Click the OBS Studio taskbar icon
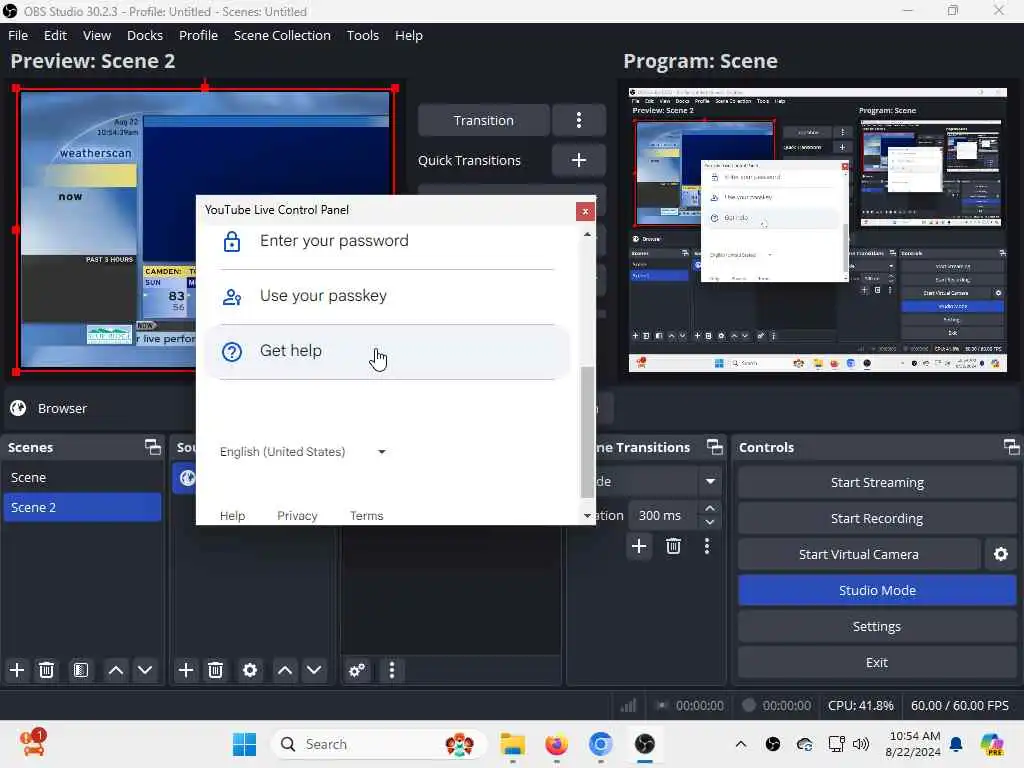The width and height of the screenshot is (1024, 768). pyautogui.click(x=645, y=744)
